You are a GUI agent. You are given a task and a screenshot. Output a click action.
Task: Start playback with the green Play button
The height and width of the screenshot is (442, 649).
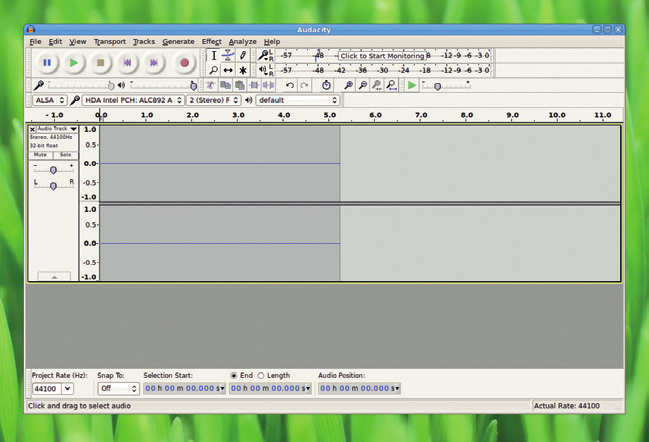click(74, 63)
